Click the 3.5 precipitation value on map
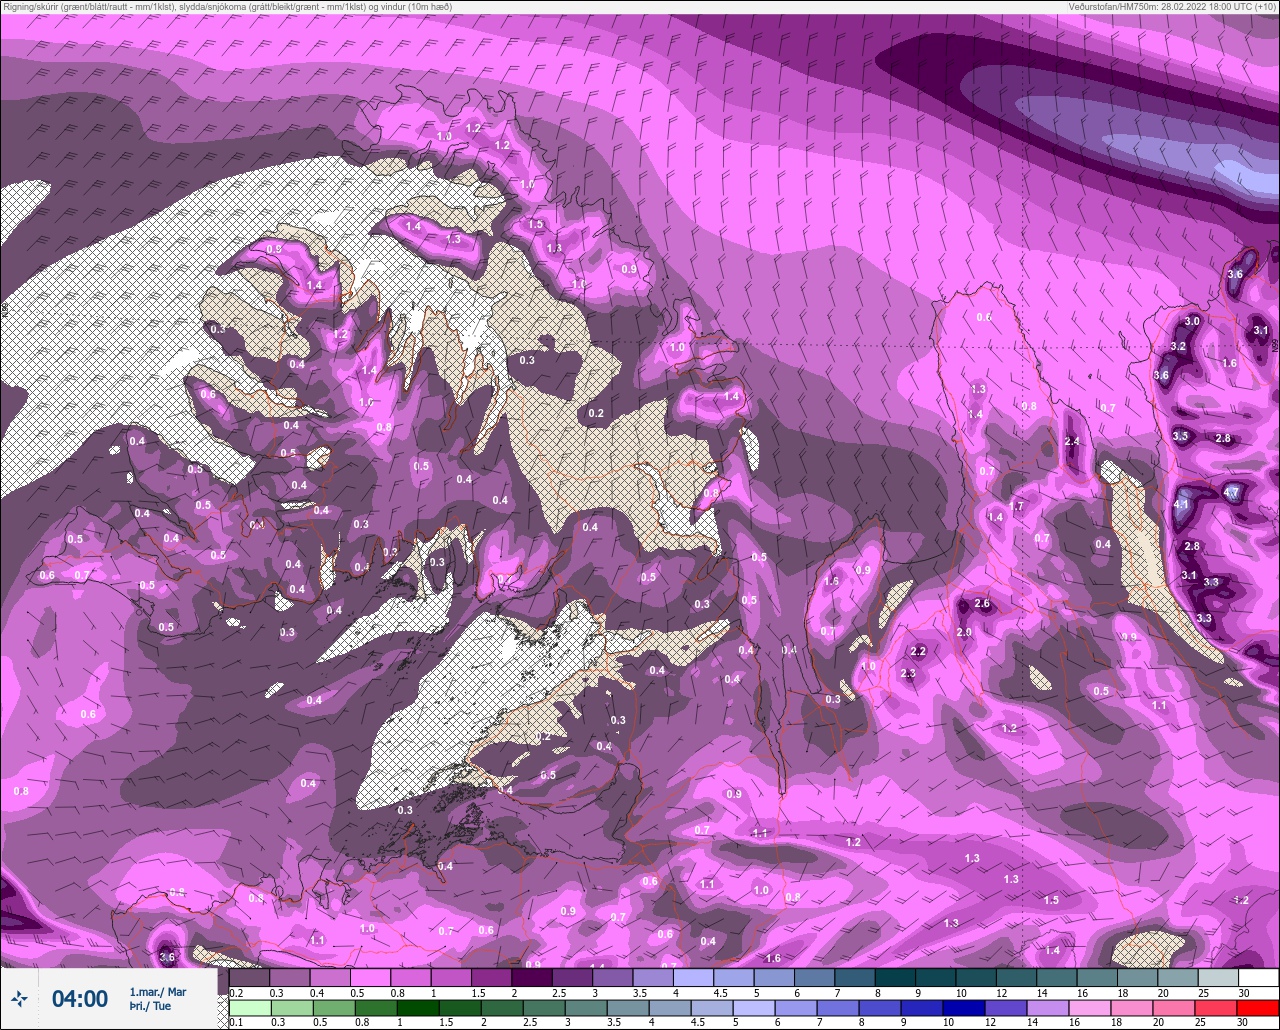Screen dimensions: 1280x1030 1180,436
